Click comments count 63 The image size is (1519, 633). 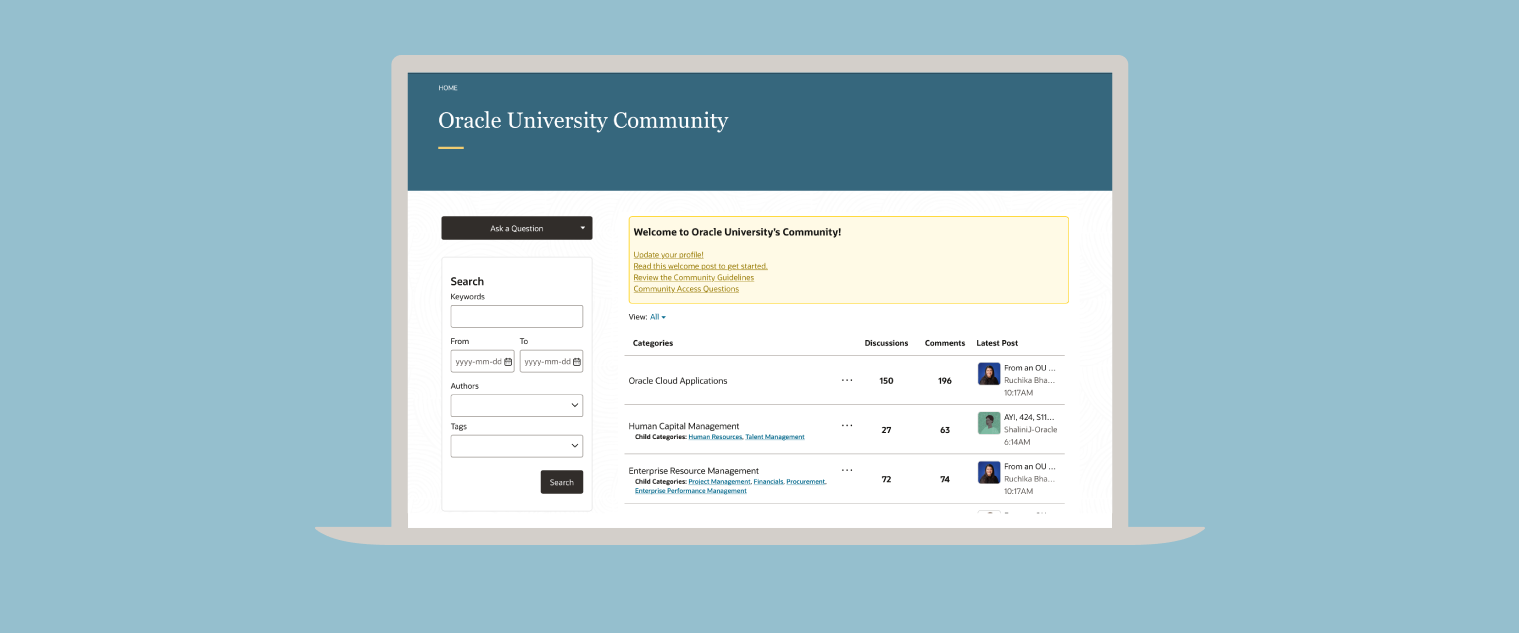945,430
